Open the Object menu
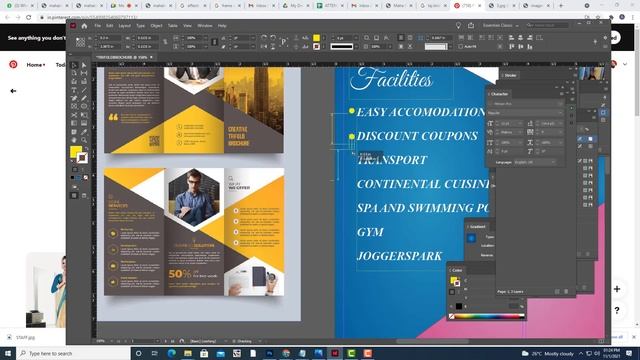The height and width of the screenshot is (360, 640). click(156, 26)
